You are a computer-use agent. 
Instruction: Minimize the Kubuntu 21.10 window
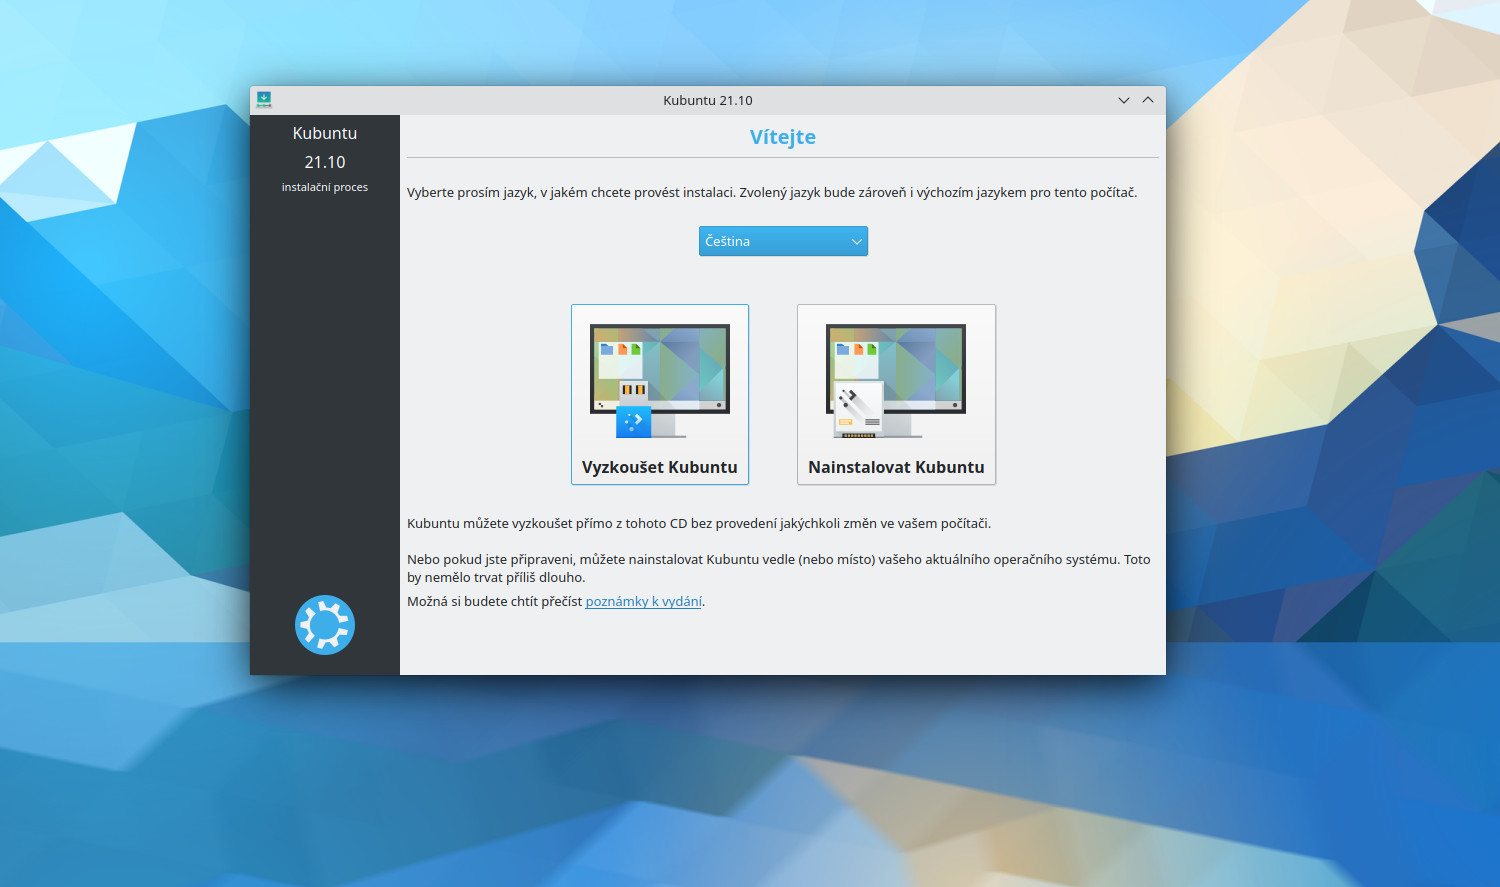pos(1124,100)
